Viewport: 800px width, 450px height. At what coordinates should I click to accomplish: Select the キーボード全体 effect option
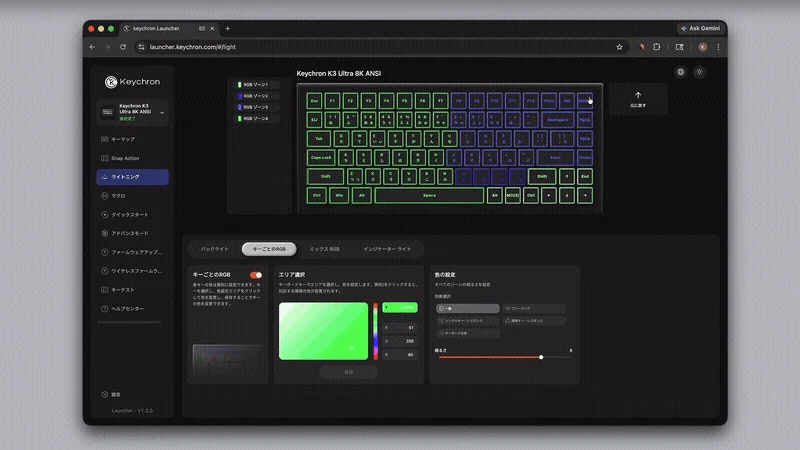coord(467,333)
